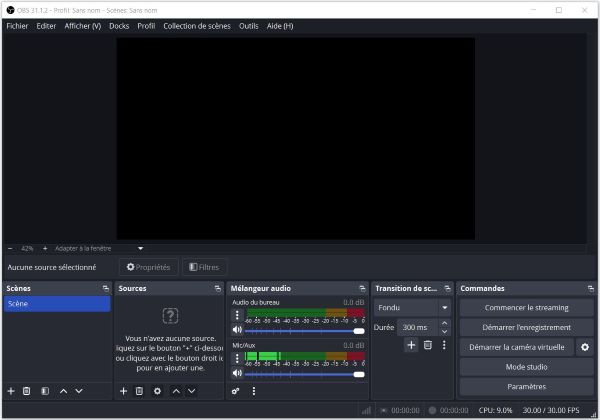The width and height of the screenshot is (600, 420).
Task: Open the Adapter à la fenêtre dropdown
Action: pyautogui.click(x=99, y=249)
